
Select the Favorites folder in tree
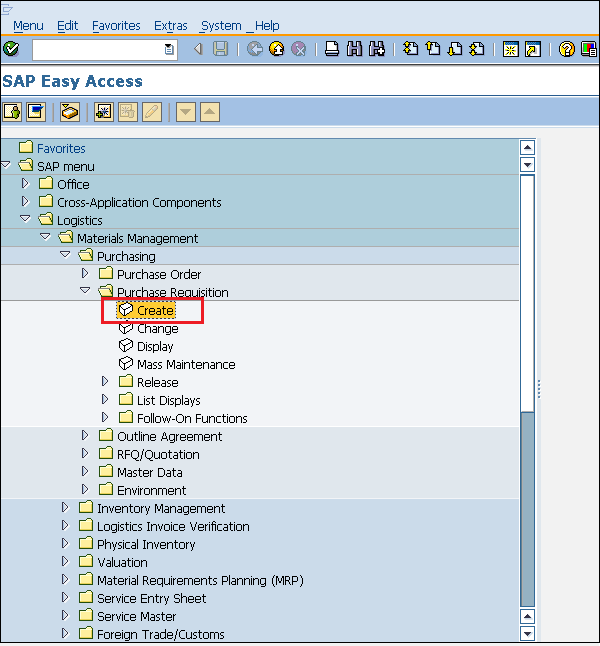click(x=61, y=148)
